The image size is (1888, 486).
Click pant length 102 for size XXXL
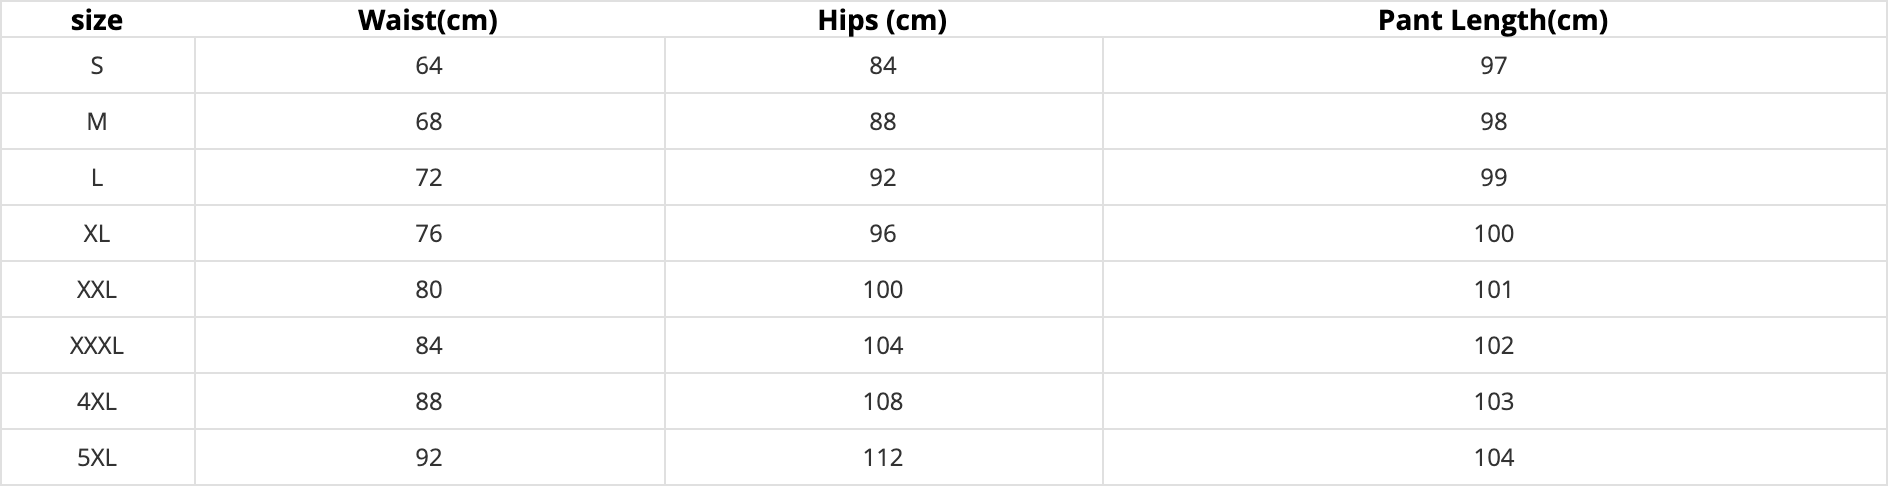(1494, 346)
